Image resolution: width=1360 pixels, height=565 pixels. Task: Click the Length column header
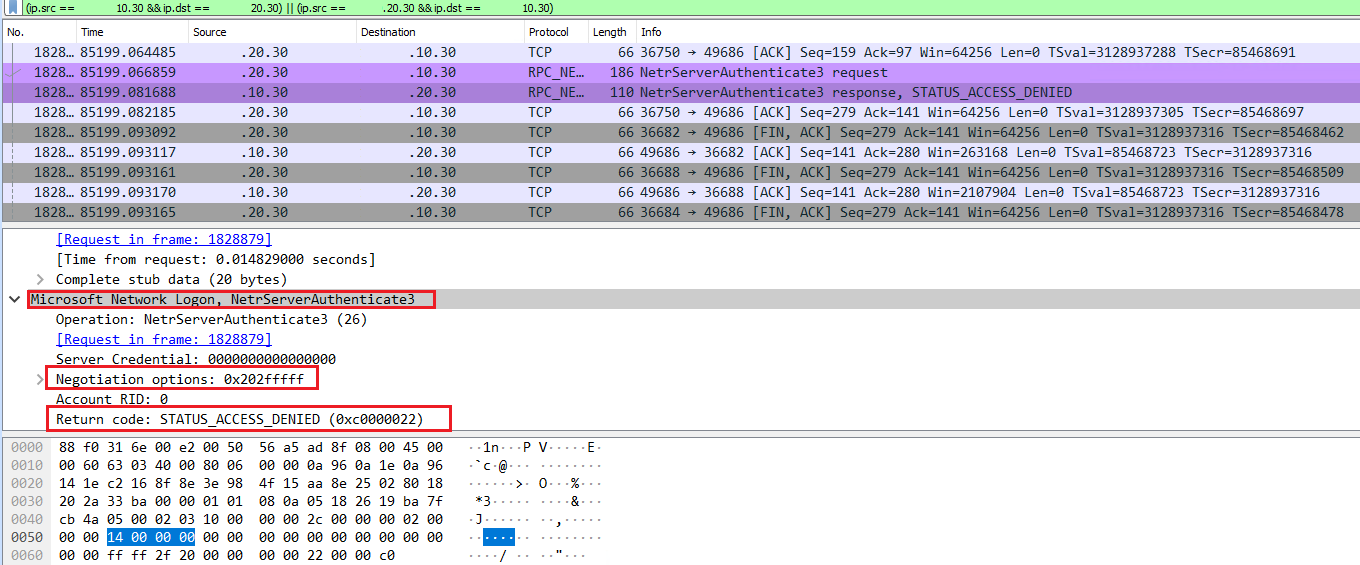coord(611,32)
